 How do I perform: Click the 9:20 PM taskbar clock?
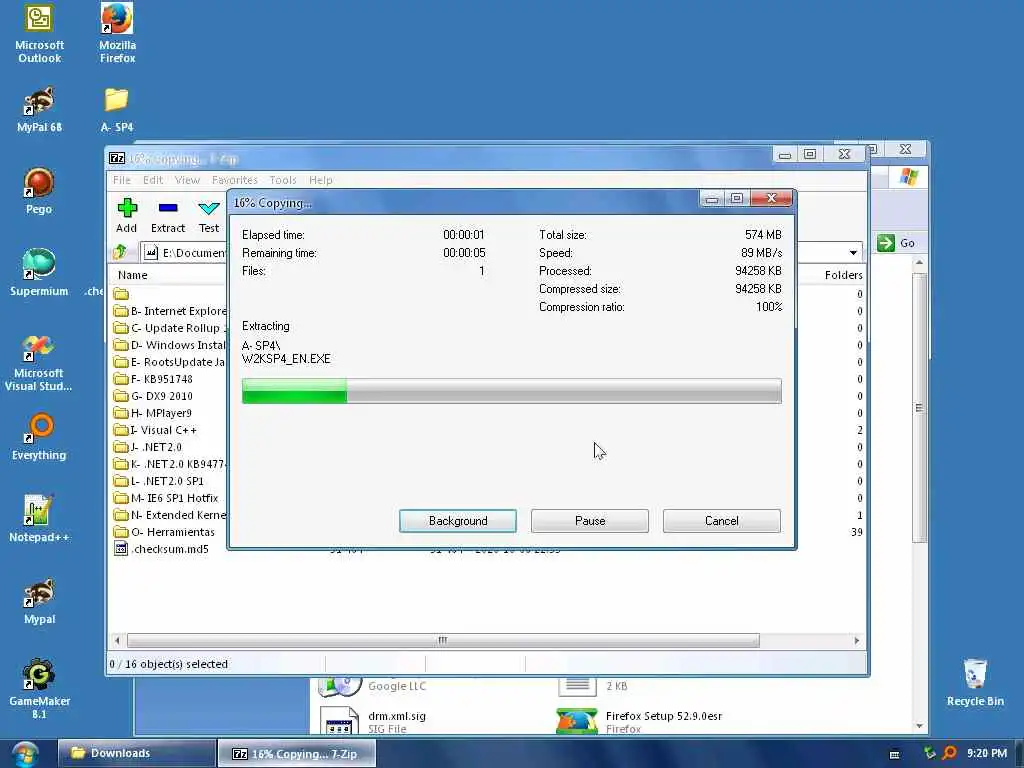pyautogui.click(x=987, y=753)
